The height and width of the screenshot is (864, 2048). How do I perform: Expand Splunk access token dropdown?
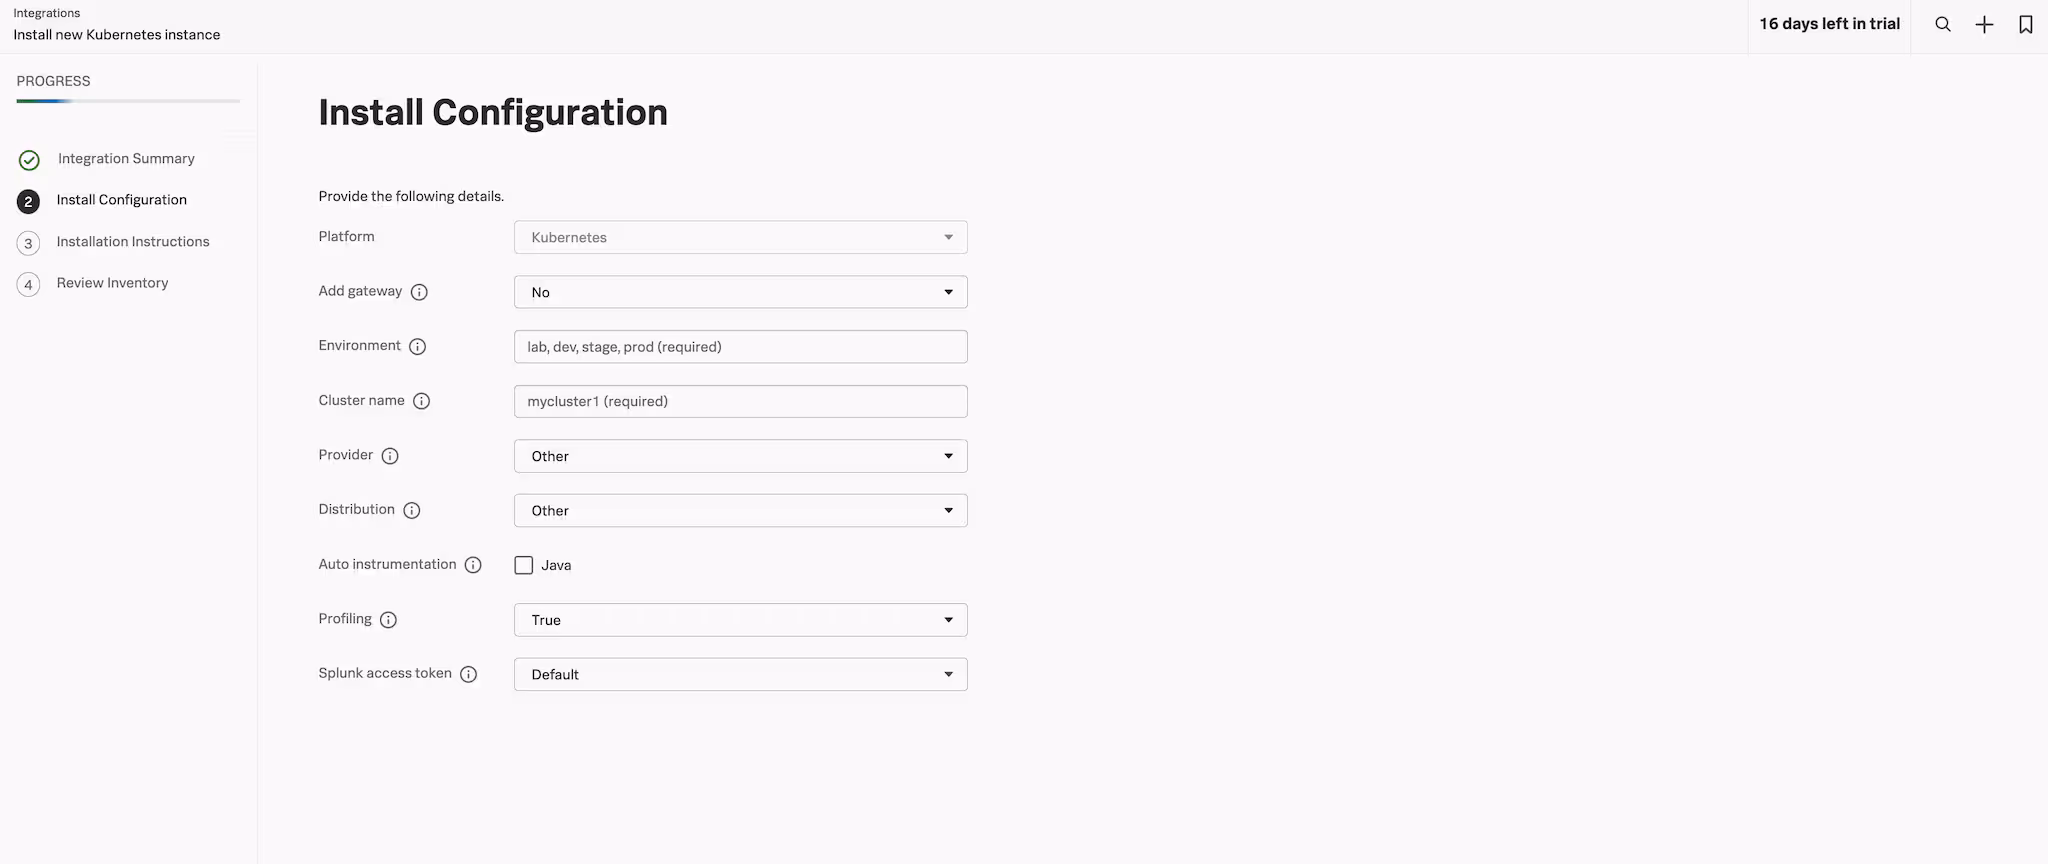pos(740,674)
